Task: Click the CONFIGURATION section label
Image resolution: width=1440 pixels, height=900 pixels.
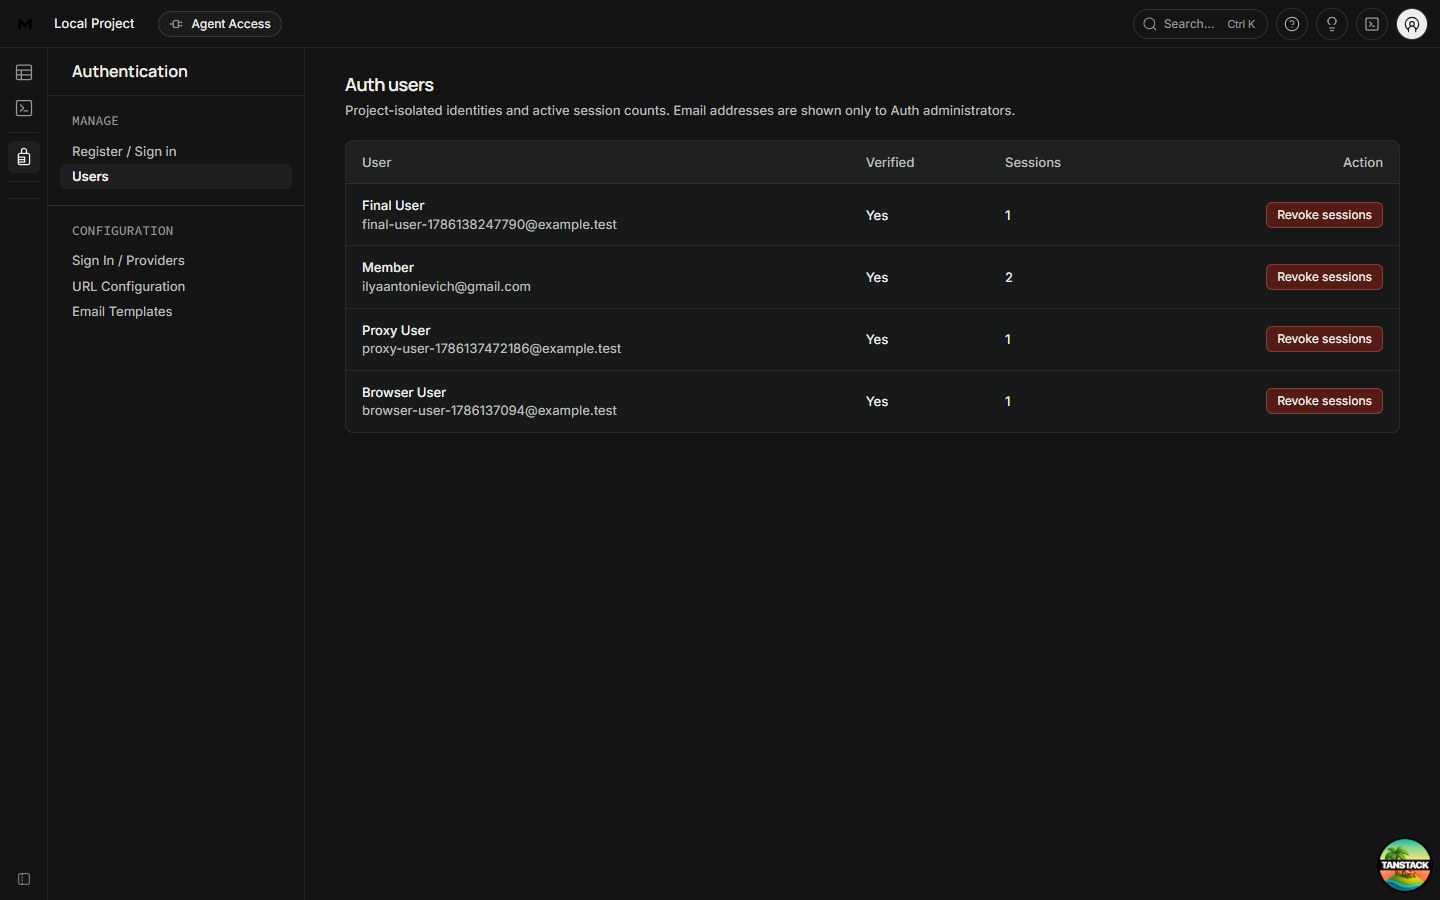Action: [x=123, y=231]
